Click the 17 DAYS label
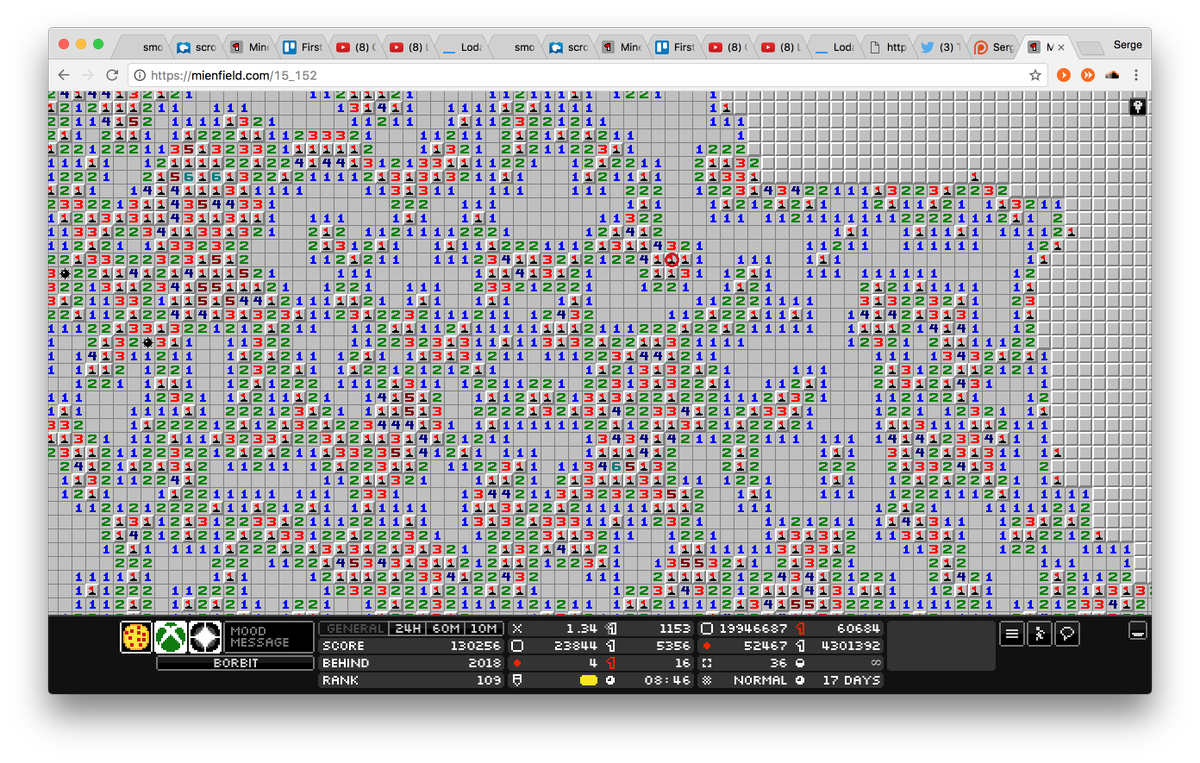This screenshot has width=1200, height=763. (851, 680)
